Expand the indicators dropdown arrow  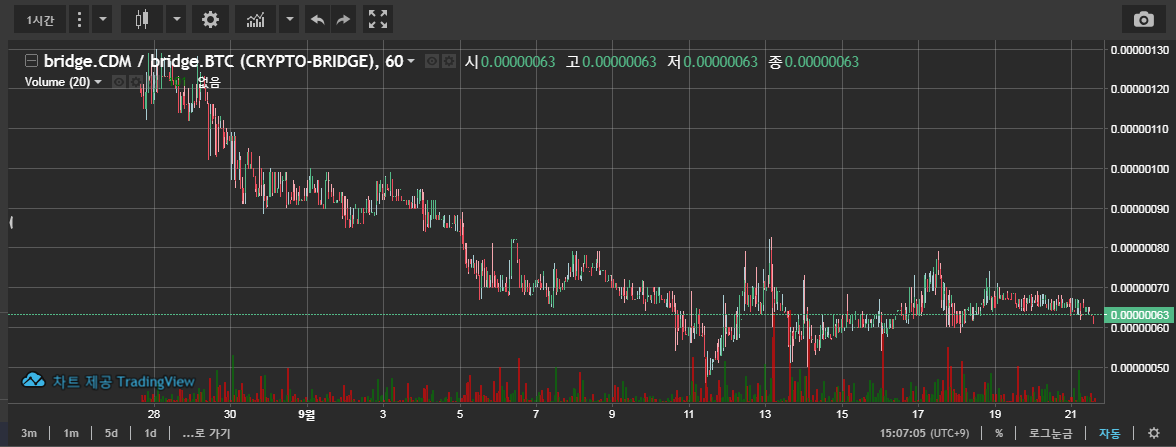coord(290,20)
